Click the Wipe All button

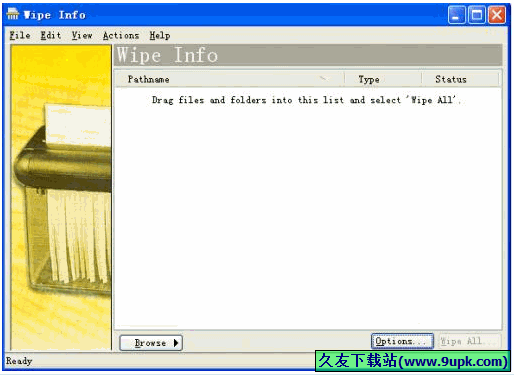point(470,341)
